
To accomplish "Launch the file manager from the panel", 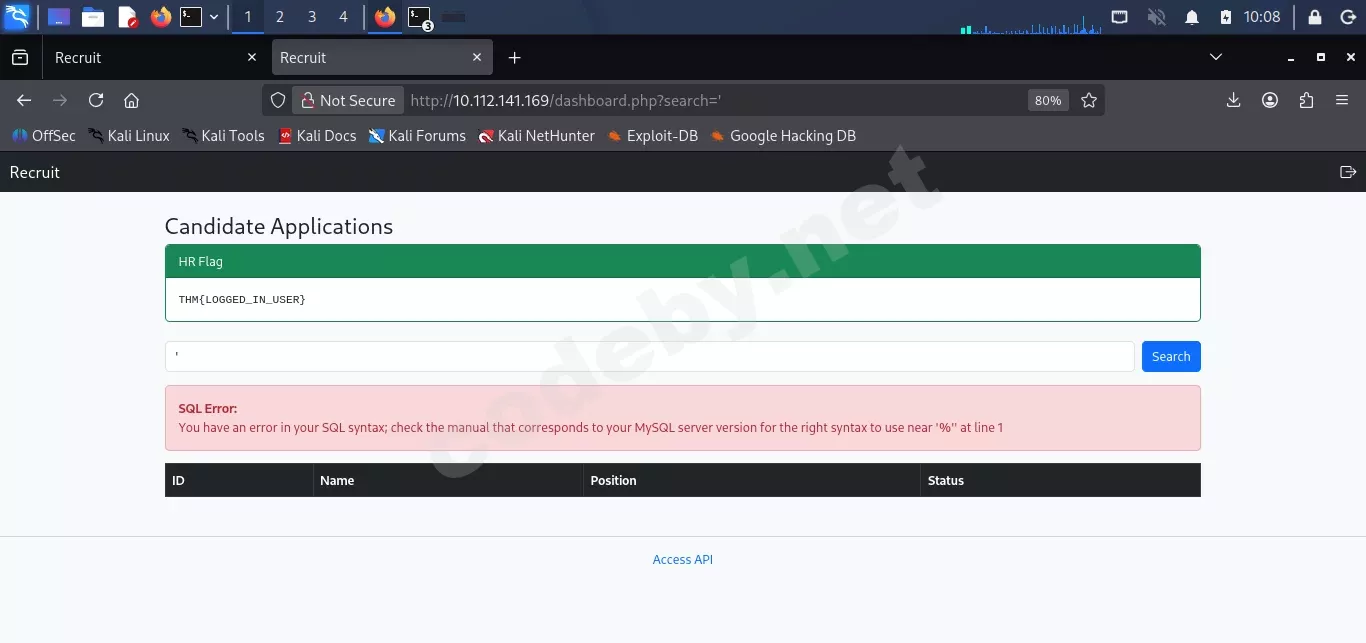I will 93,17.
